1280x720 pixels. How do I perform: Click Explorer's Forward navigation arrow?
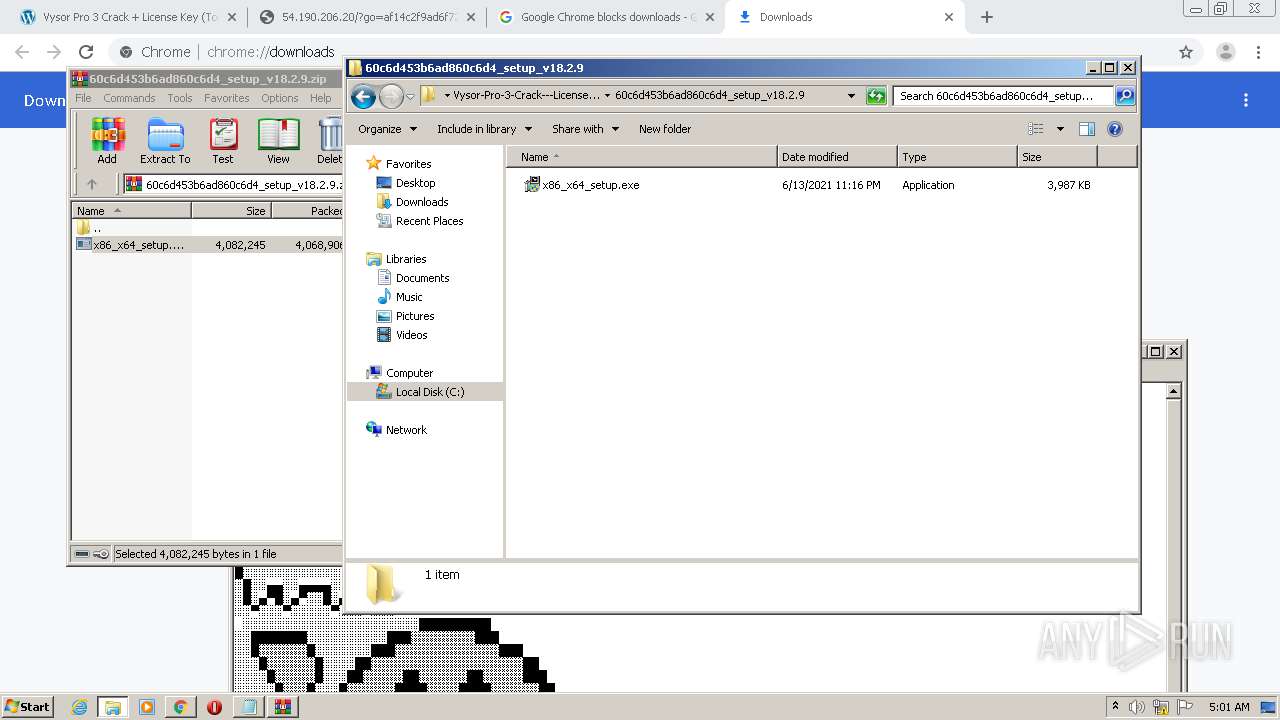click(391, 96)
